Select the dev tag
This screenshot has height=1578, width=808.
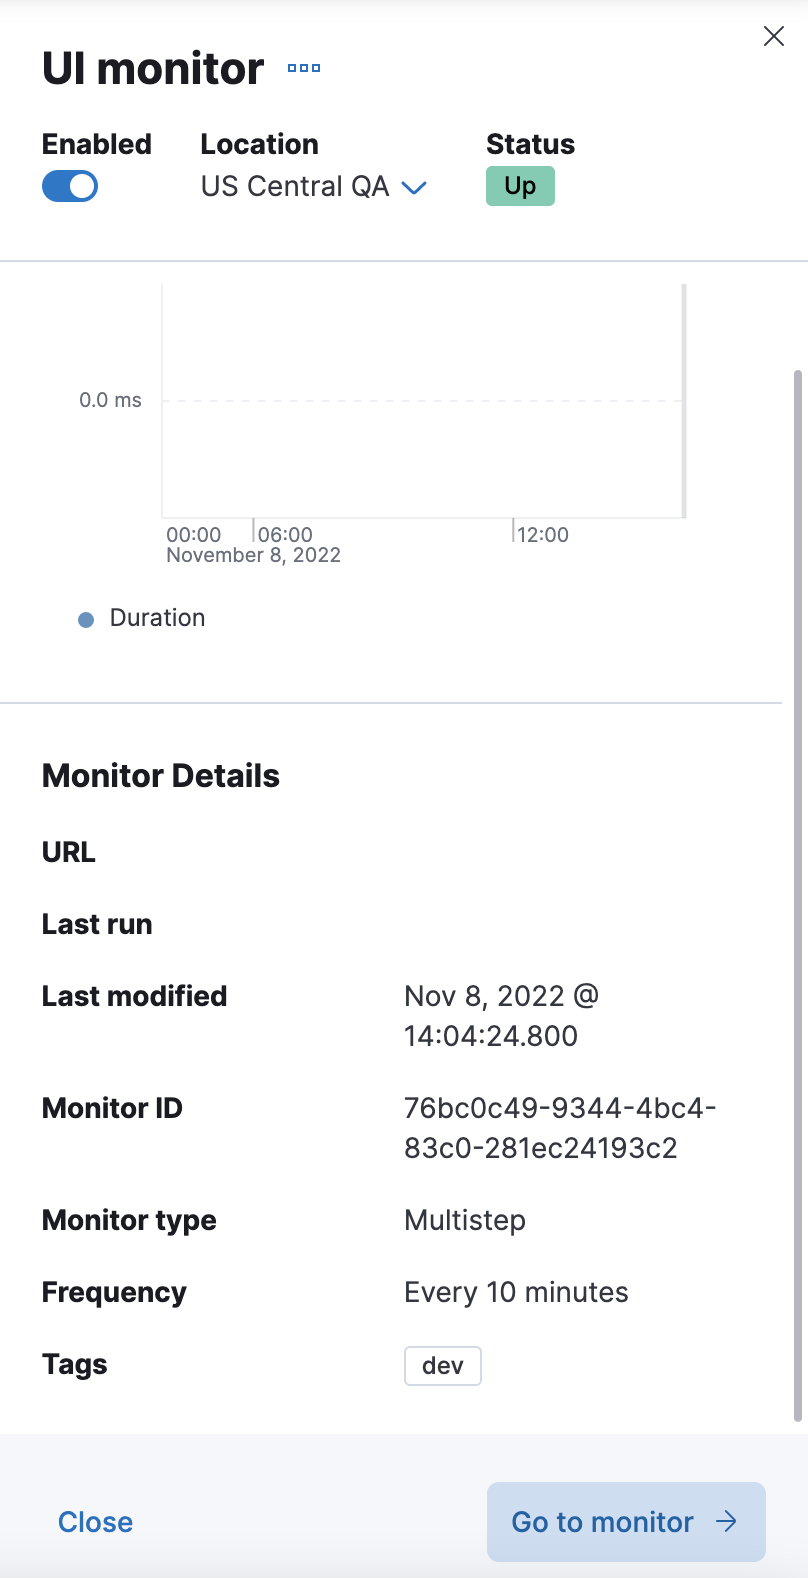443,1364
